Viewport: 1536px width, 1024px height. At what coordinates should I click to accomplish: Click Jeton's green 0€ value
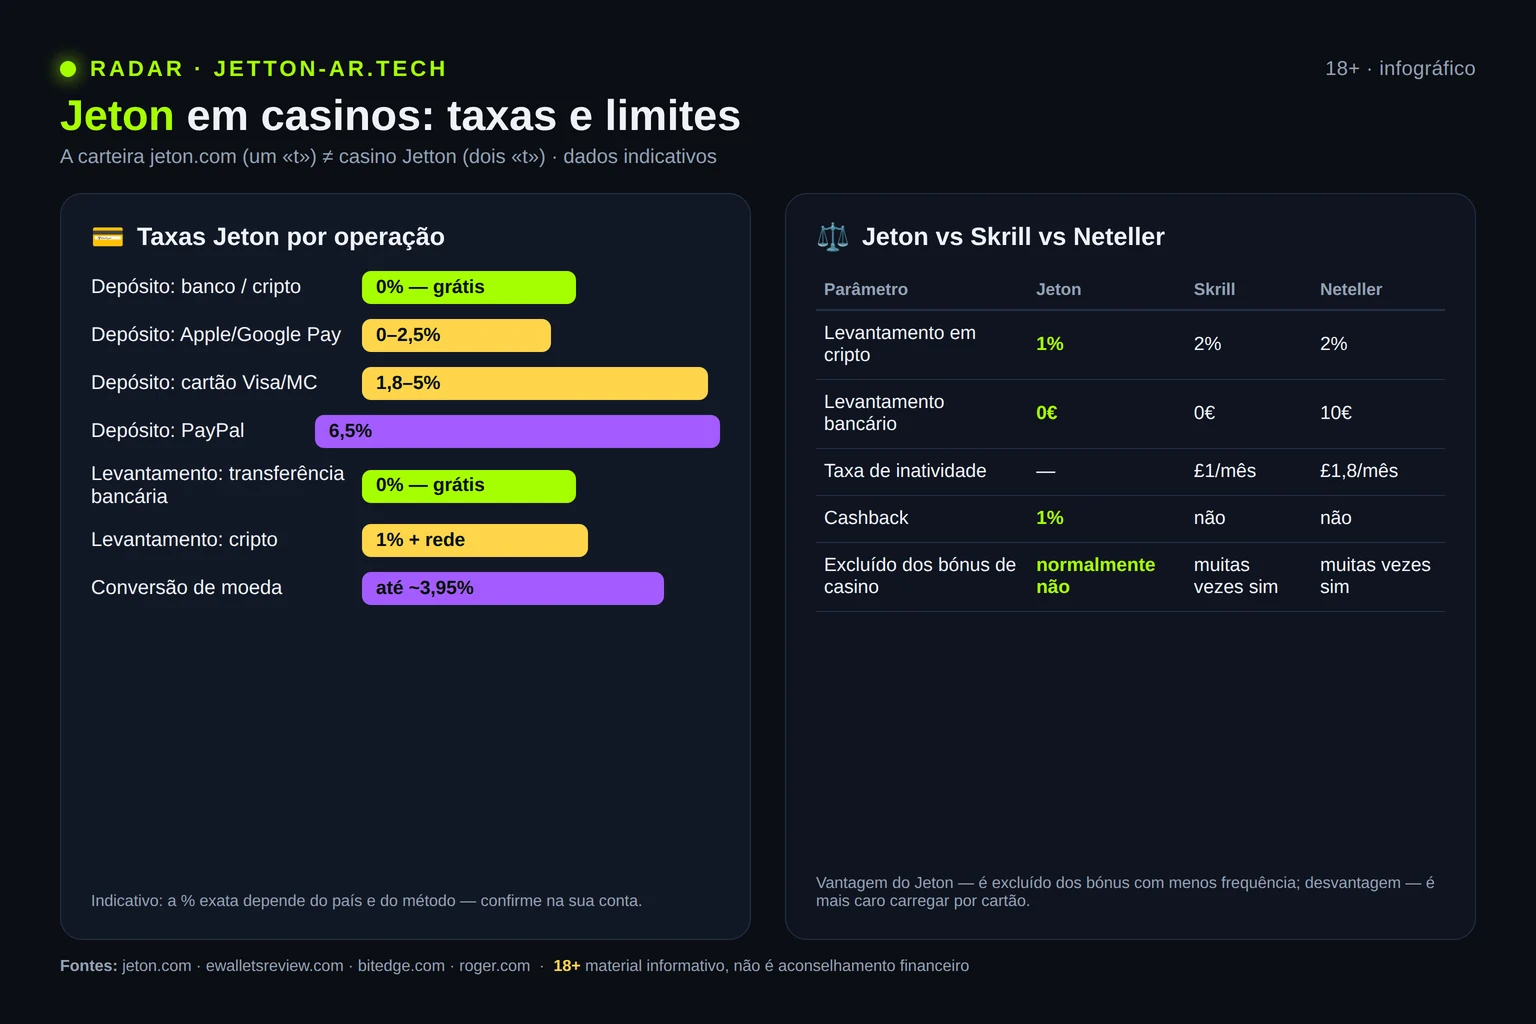(x=1047, y=413)
